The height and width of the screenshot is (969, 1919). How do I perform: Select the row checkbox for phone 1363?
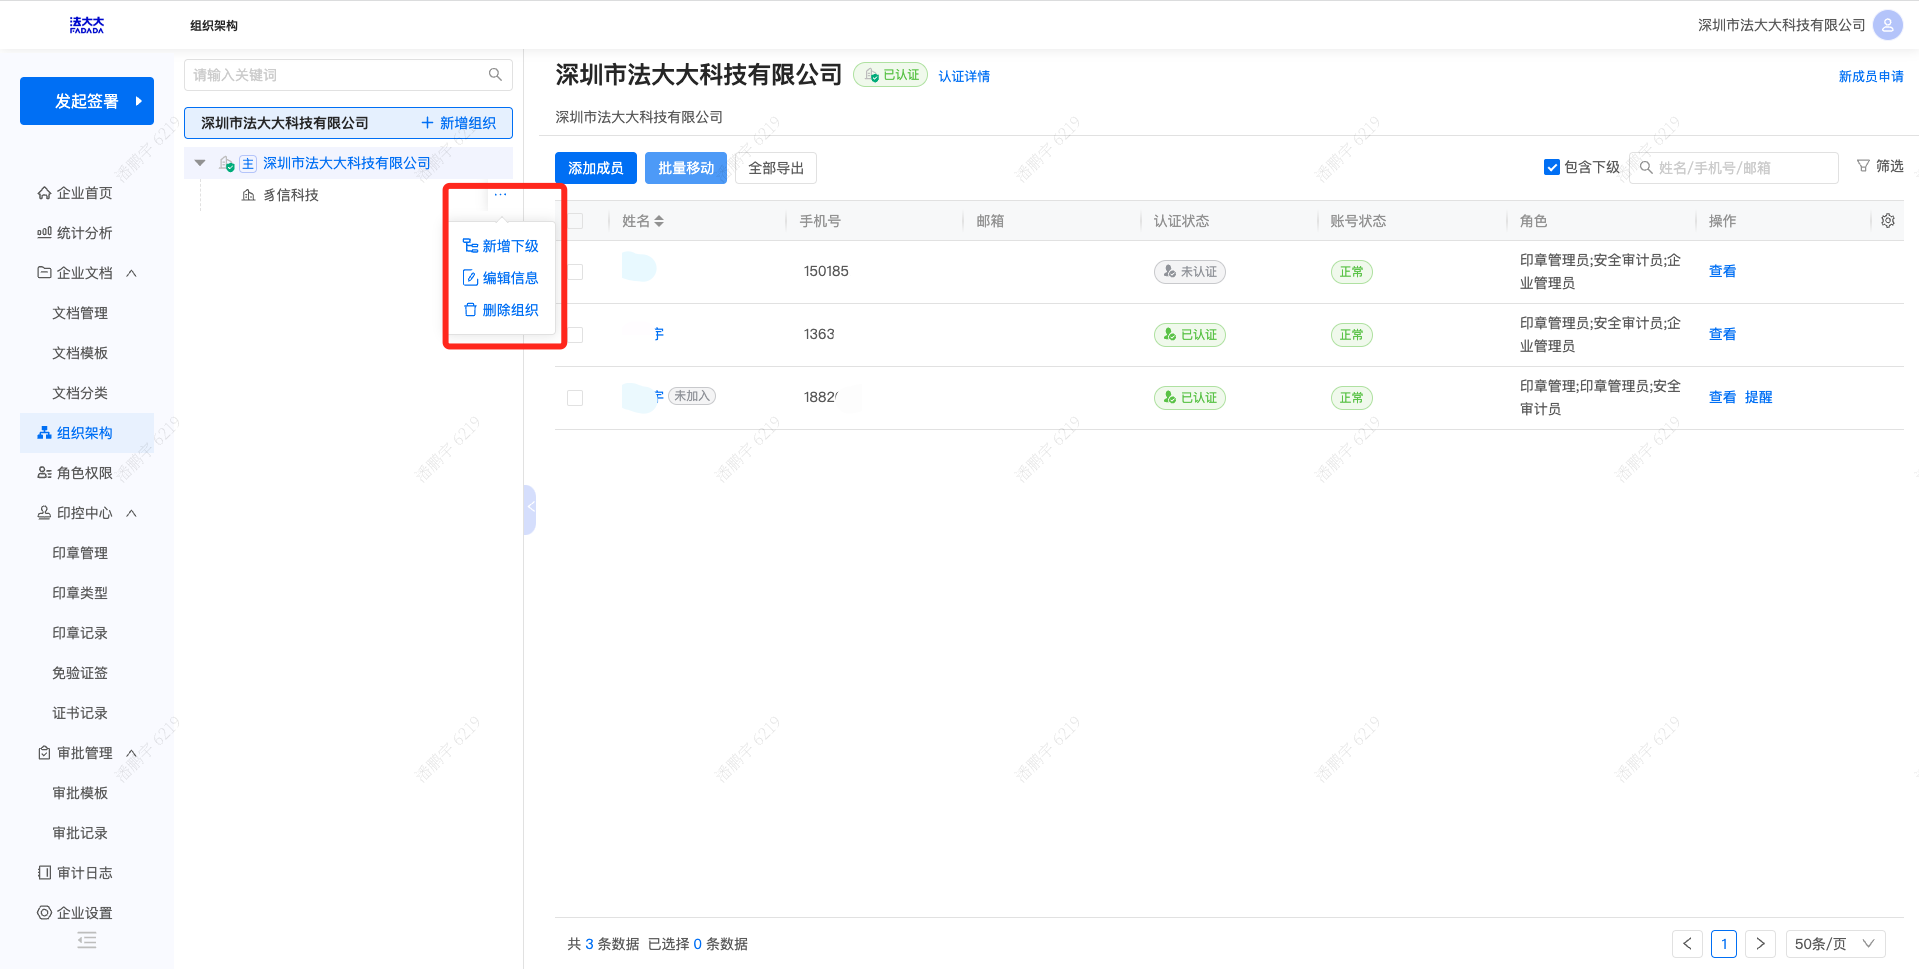[x=575, y=335]
